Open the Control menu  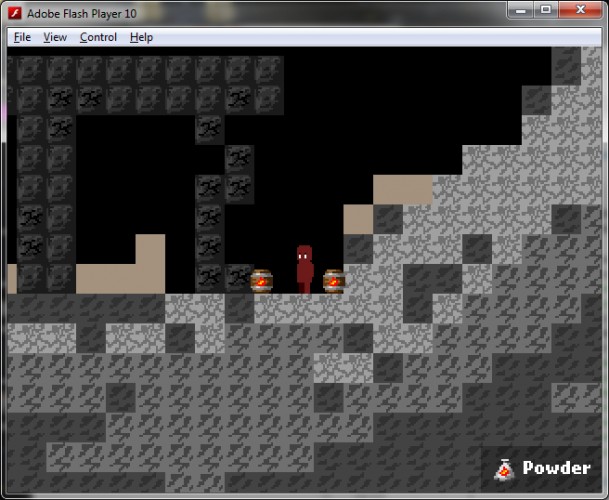[x=98, y=37]
